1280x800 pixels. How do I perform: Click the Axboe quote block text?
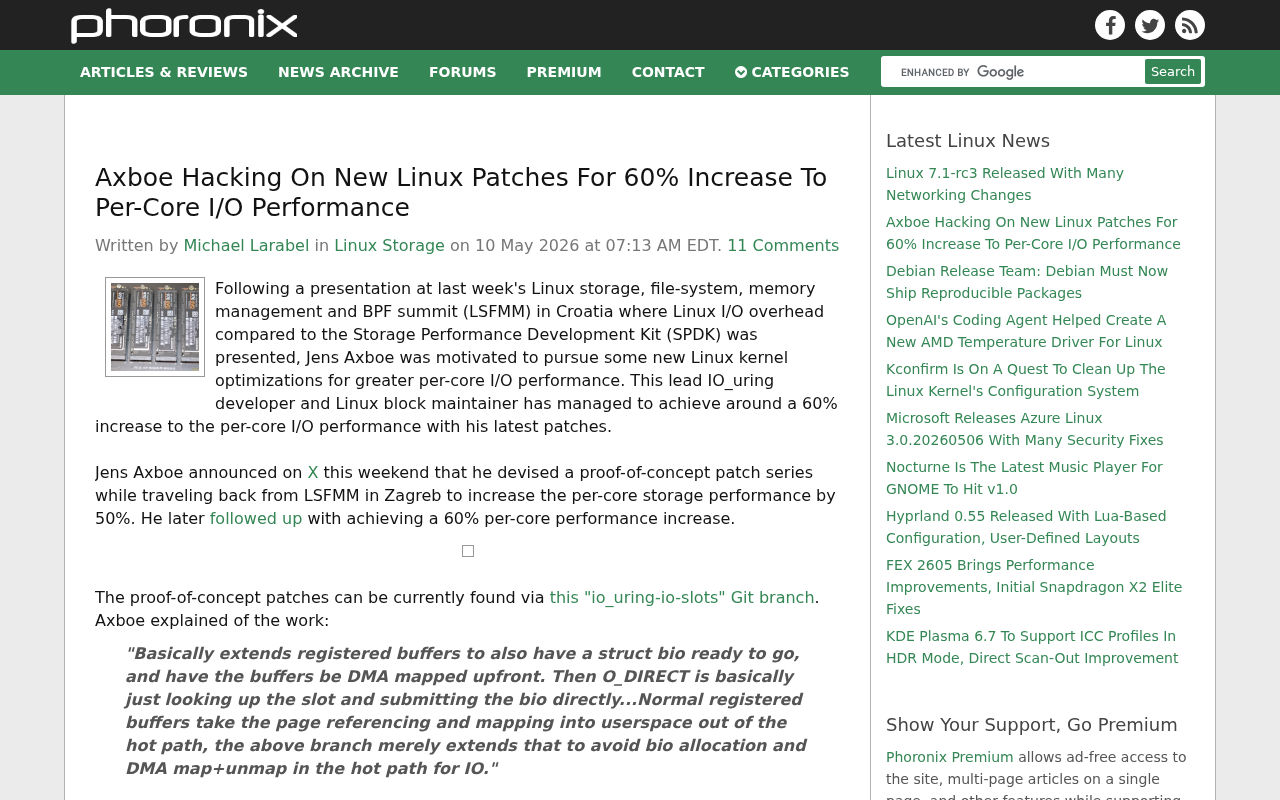click(466, 711)
